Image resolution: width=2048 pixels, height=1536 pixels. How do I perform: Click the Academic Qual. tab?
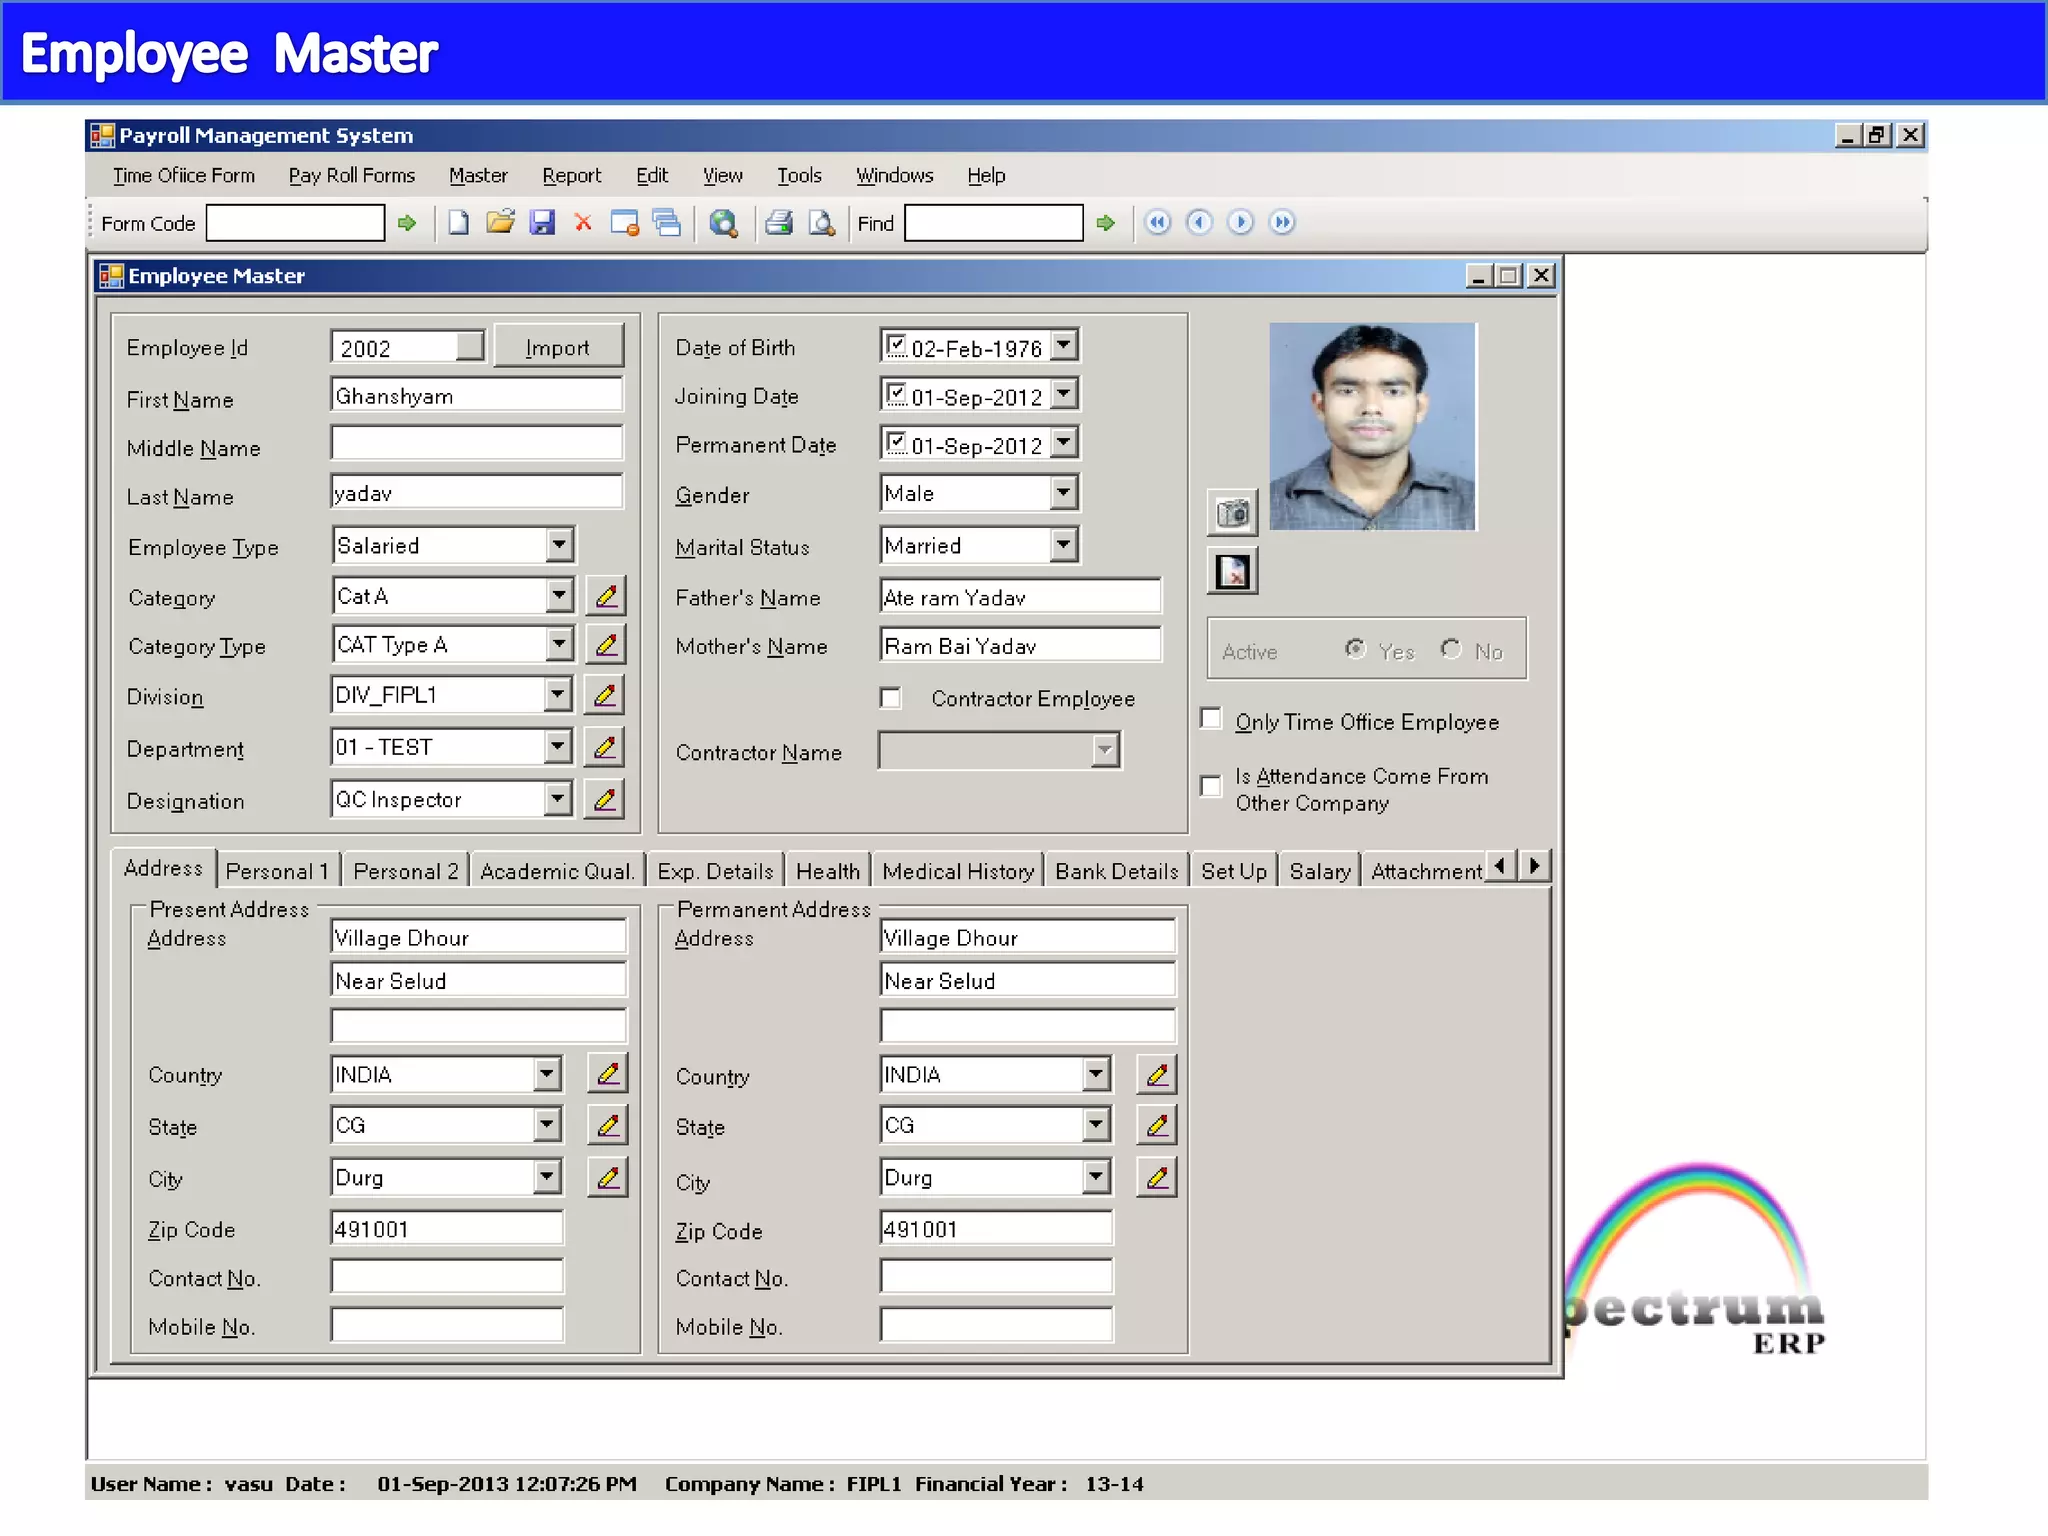pyautogui.click(x=557, y=871)
